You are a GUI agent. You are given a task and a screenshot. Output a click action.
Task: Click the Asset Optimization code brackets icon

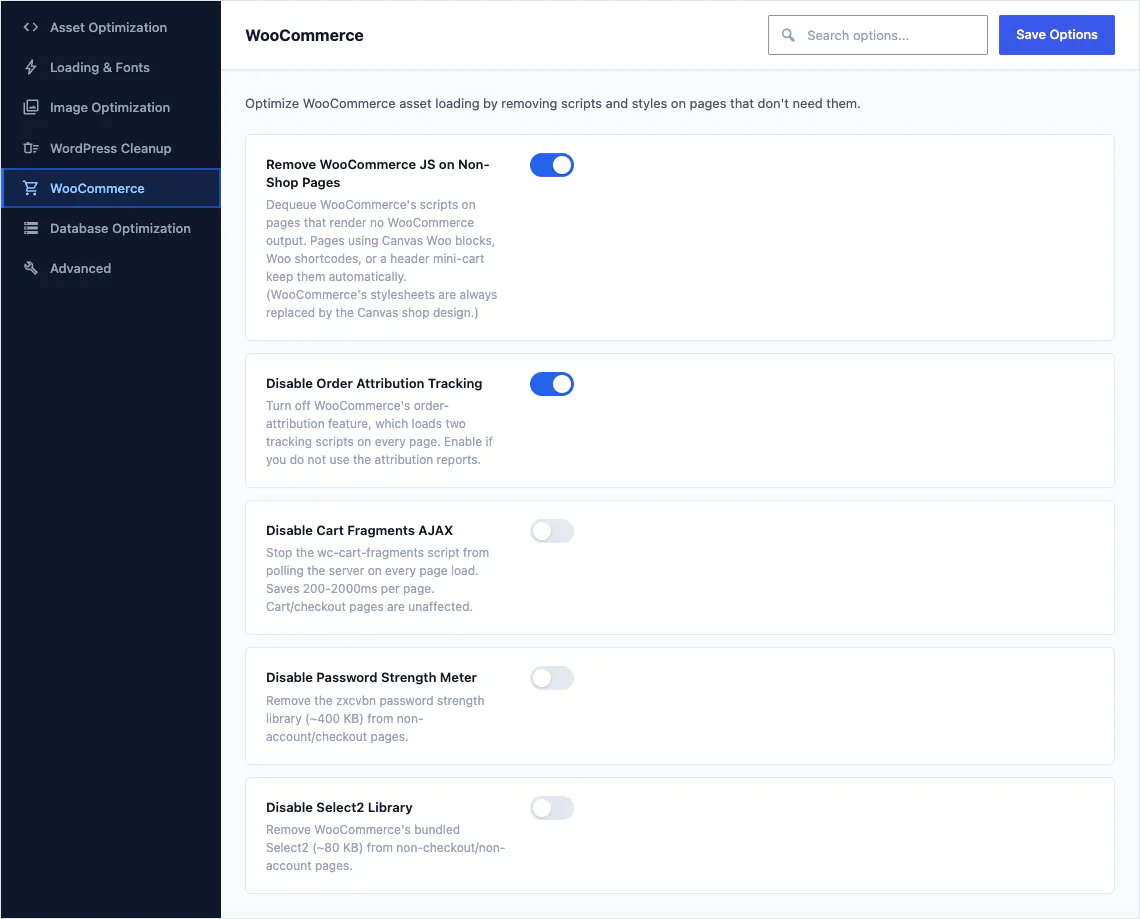click(31, 27)
